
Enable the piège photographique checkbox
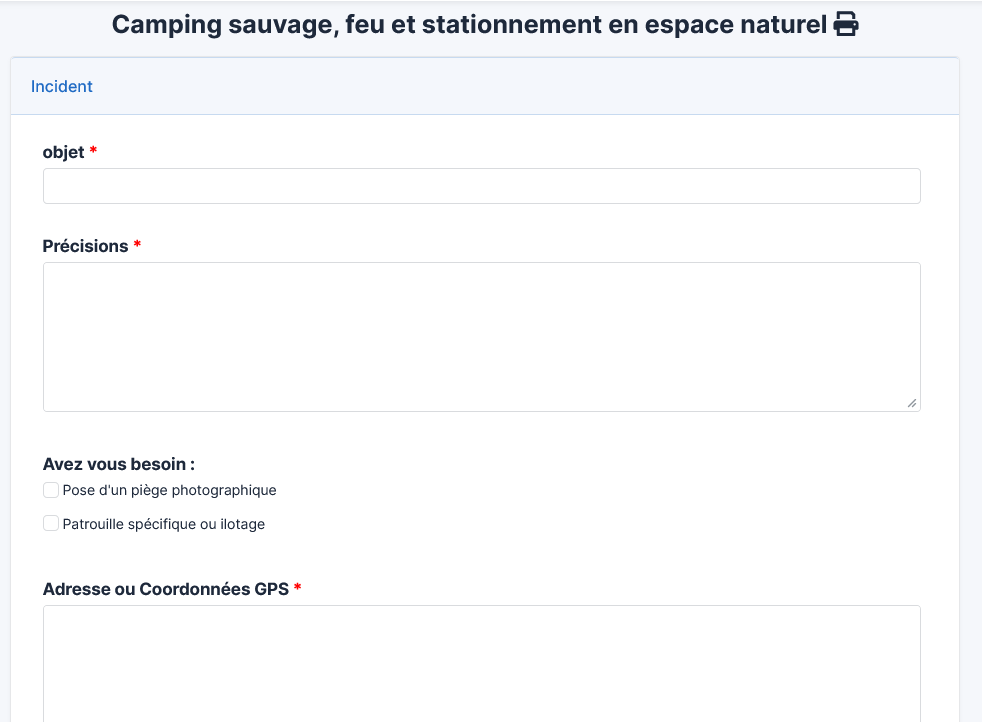click(x=51, y=490)
